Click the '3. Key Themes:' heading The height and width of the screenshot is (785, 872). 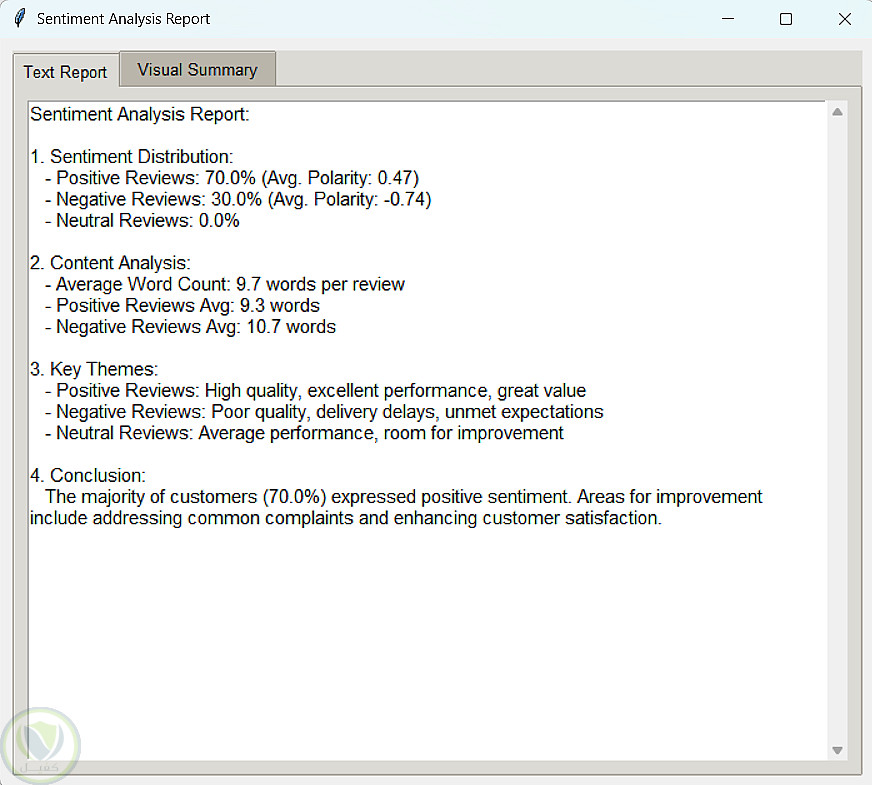tap(94, 369)
